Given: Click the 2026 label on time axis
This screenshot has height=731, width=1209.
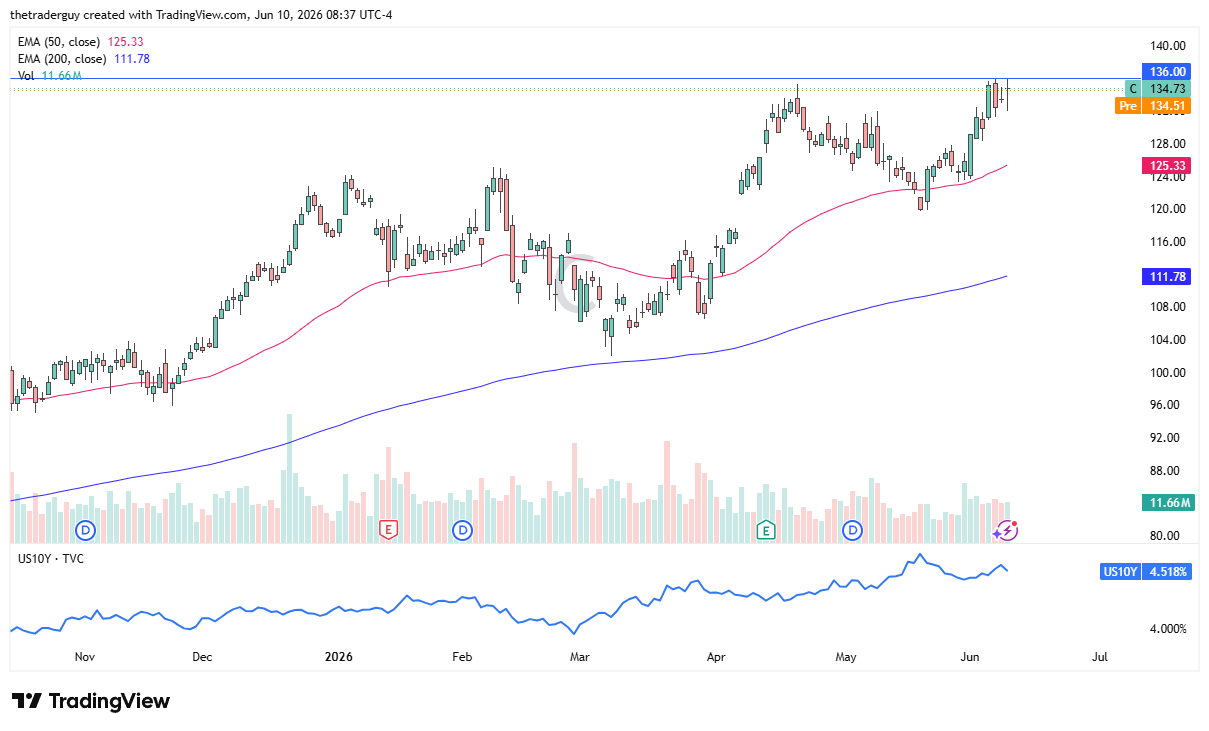Looking at the screenshot, I should [340, 657].
